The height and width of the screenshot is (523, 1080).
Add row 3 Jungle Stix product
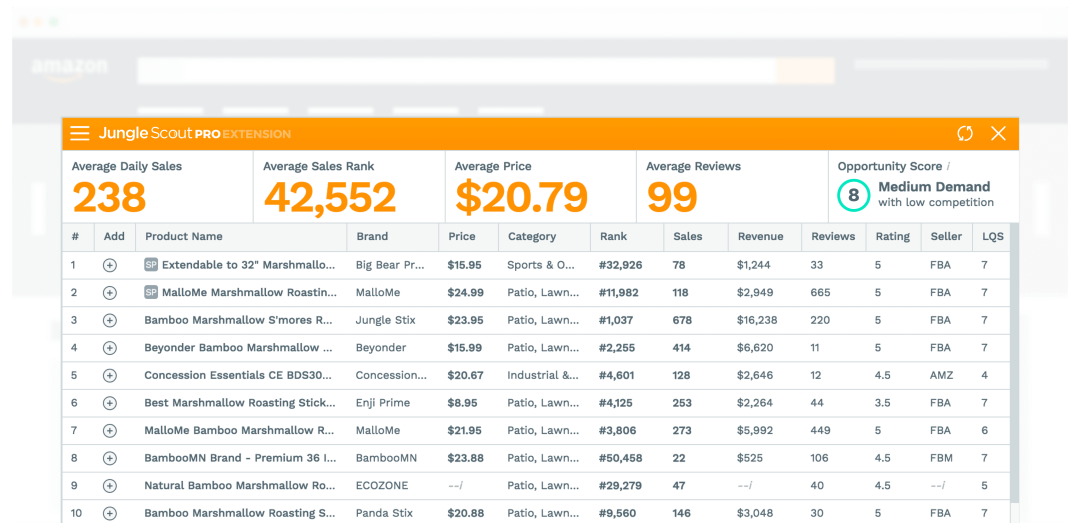110,321
